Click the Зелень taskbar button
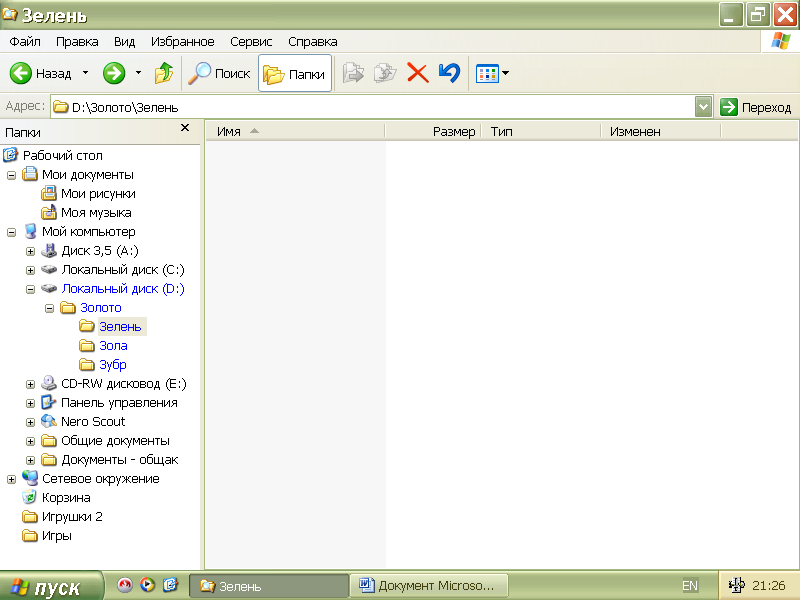The image size is (800, 600). [x=269, y=586]
